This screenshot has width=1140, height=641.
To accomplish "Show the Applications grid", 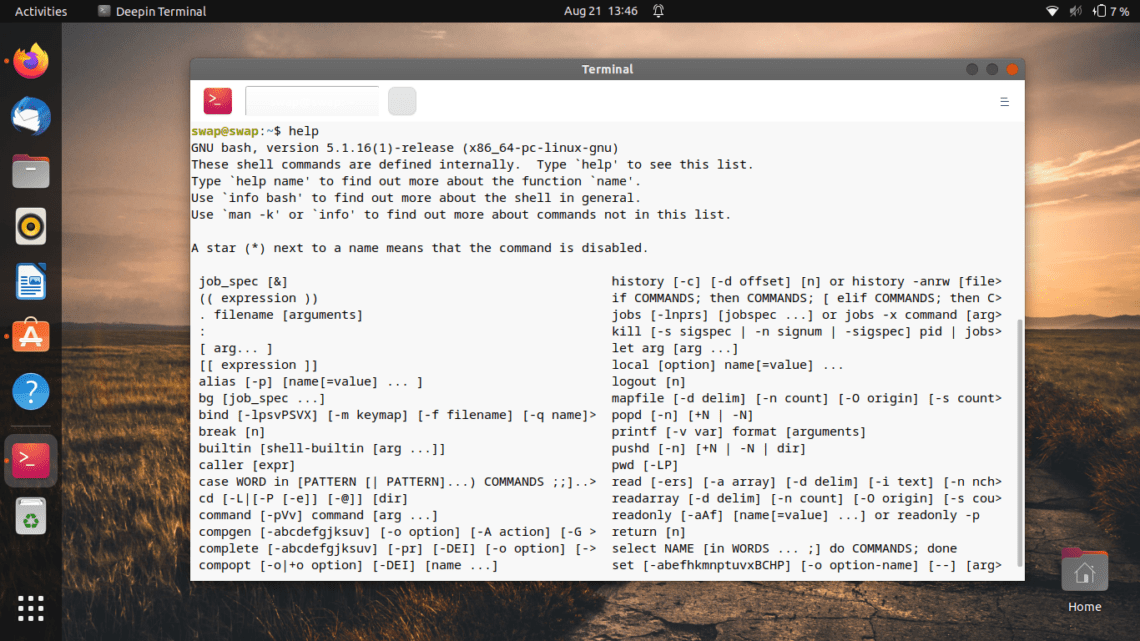I will [x=29, y=608].
